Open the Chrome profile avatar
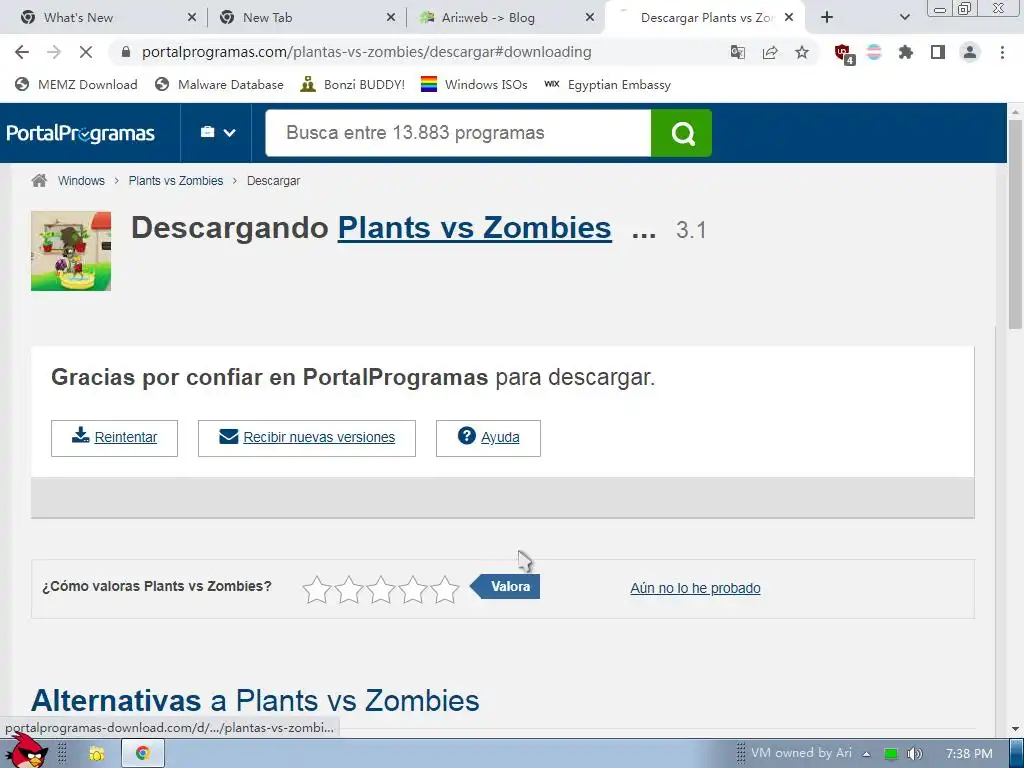Image resolution: width=1024 pixels, height=768 pixels. point(970,52)
